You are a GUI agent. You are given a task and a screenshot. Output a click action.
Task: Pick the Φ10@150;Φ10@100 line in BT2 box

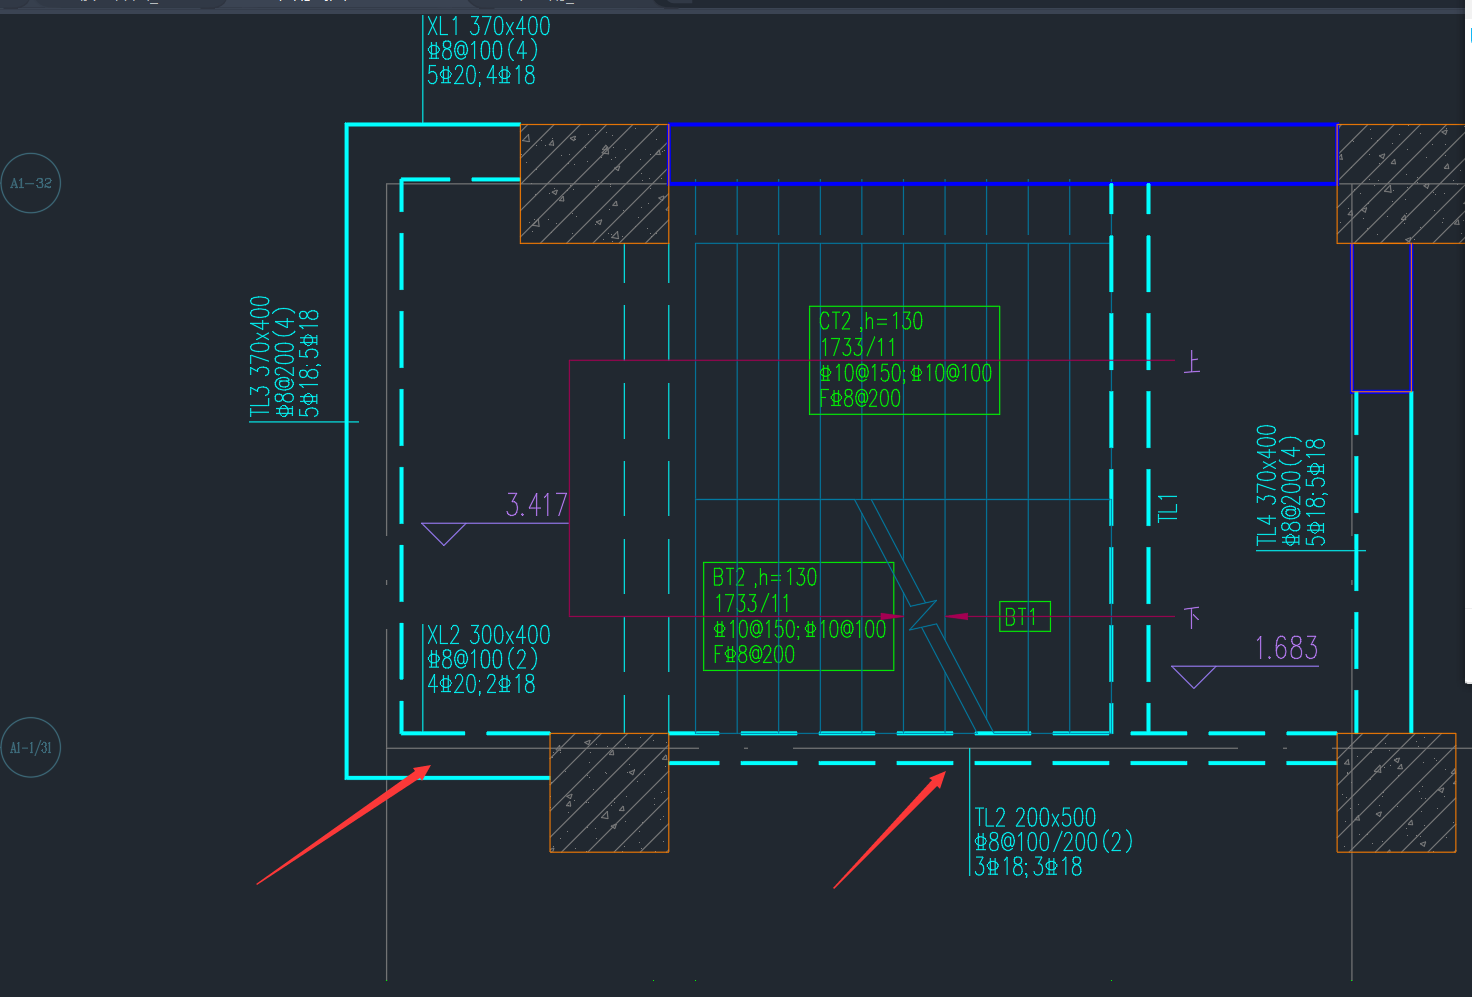coord(799,629)
